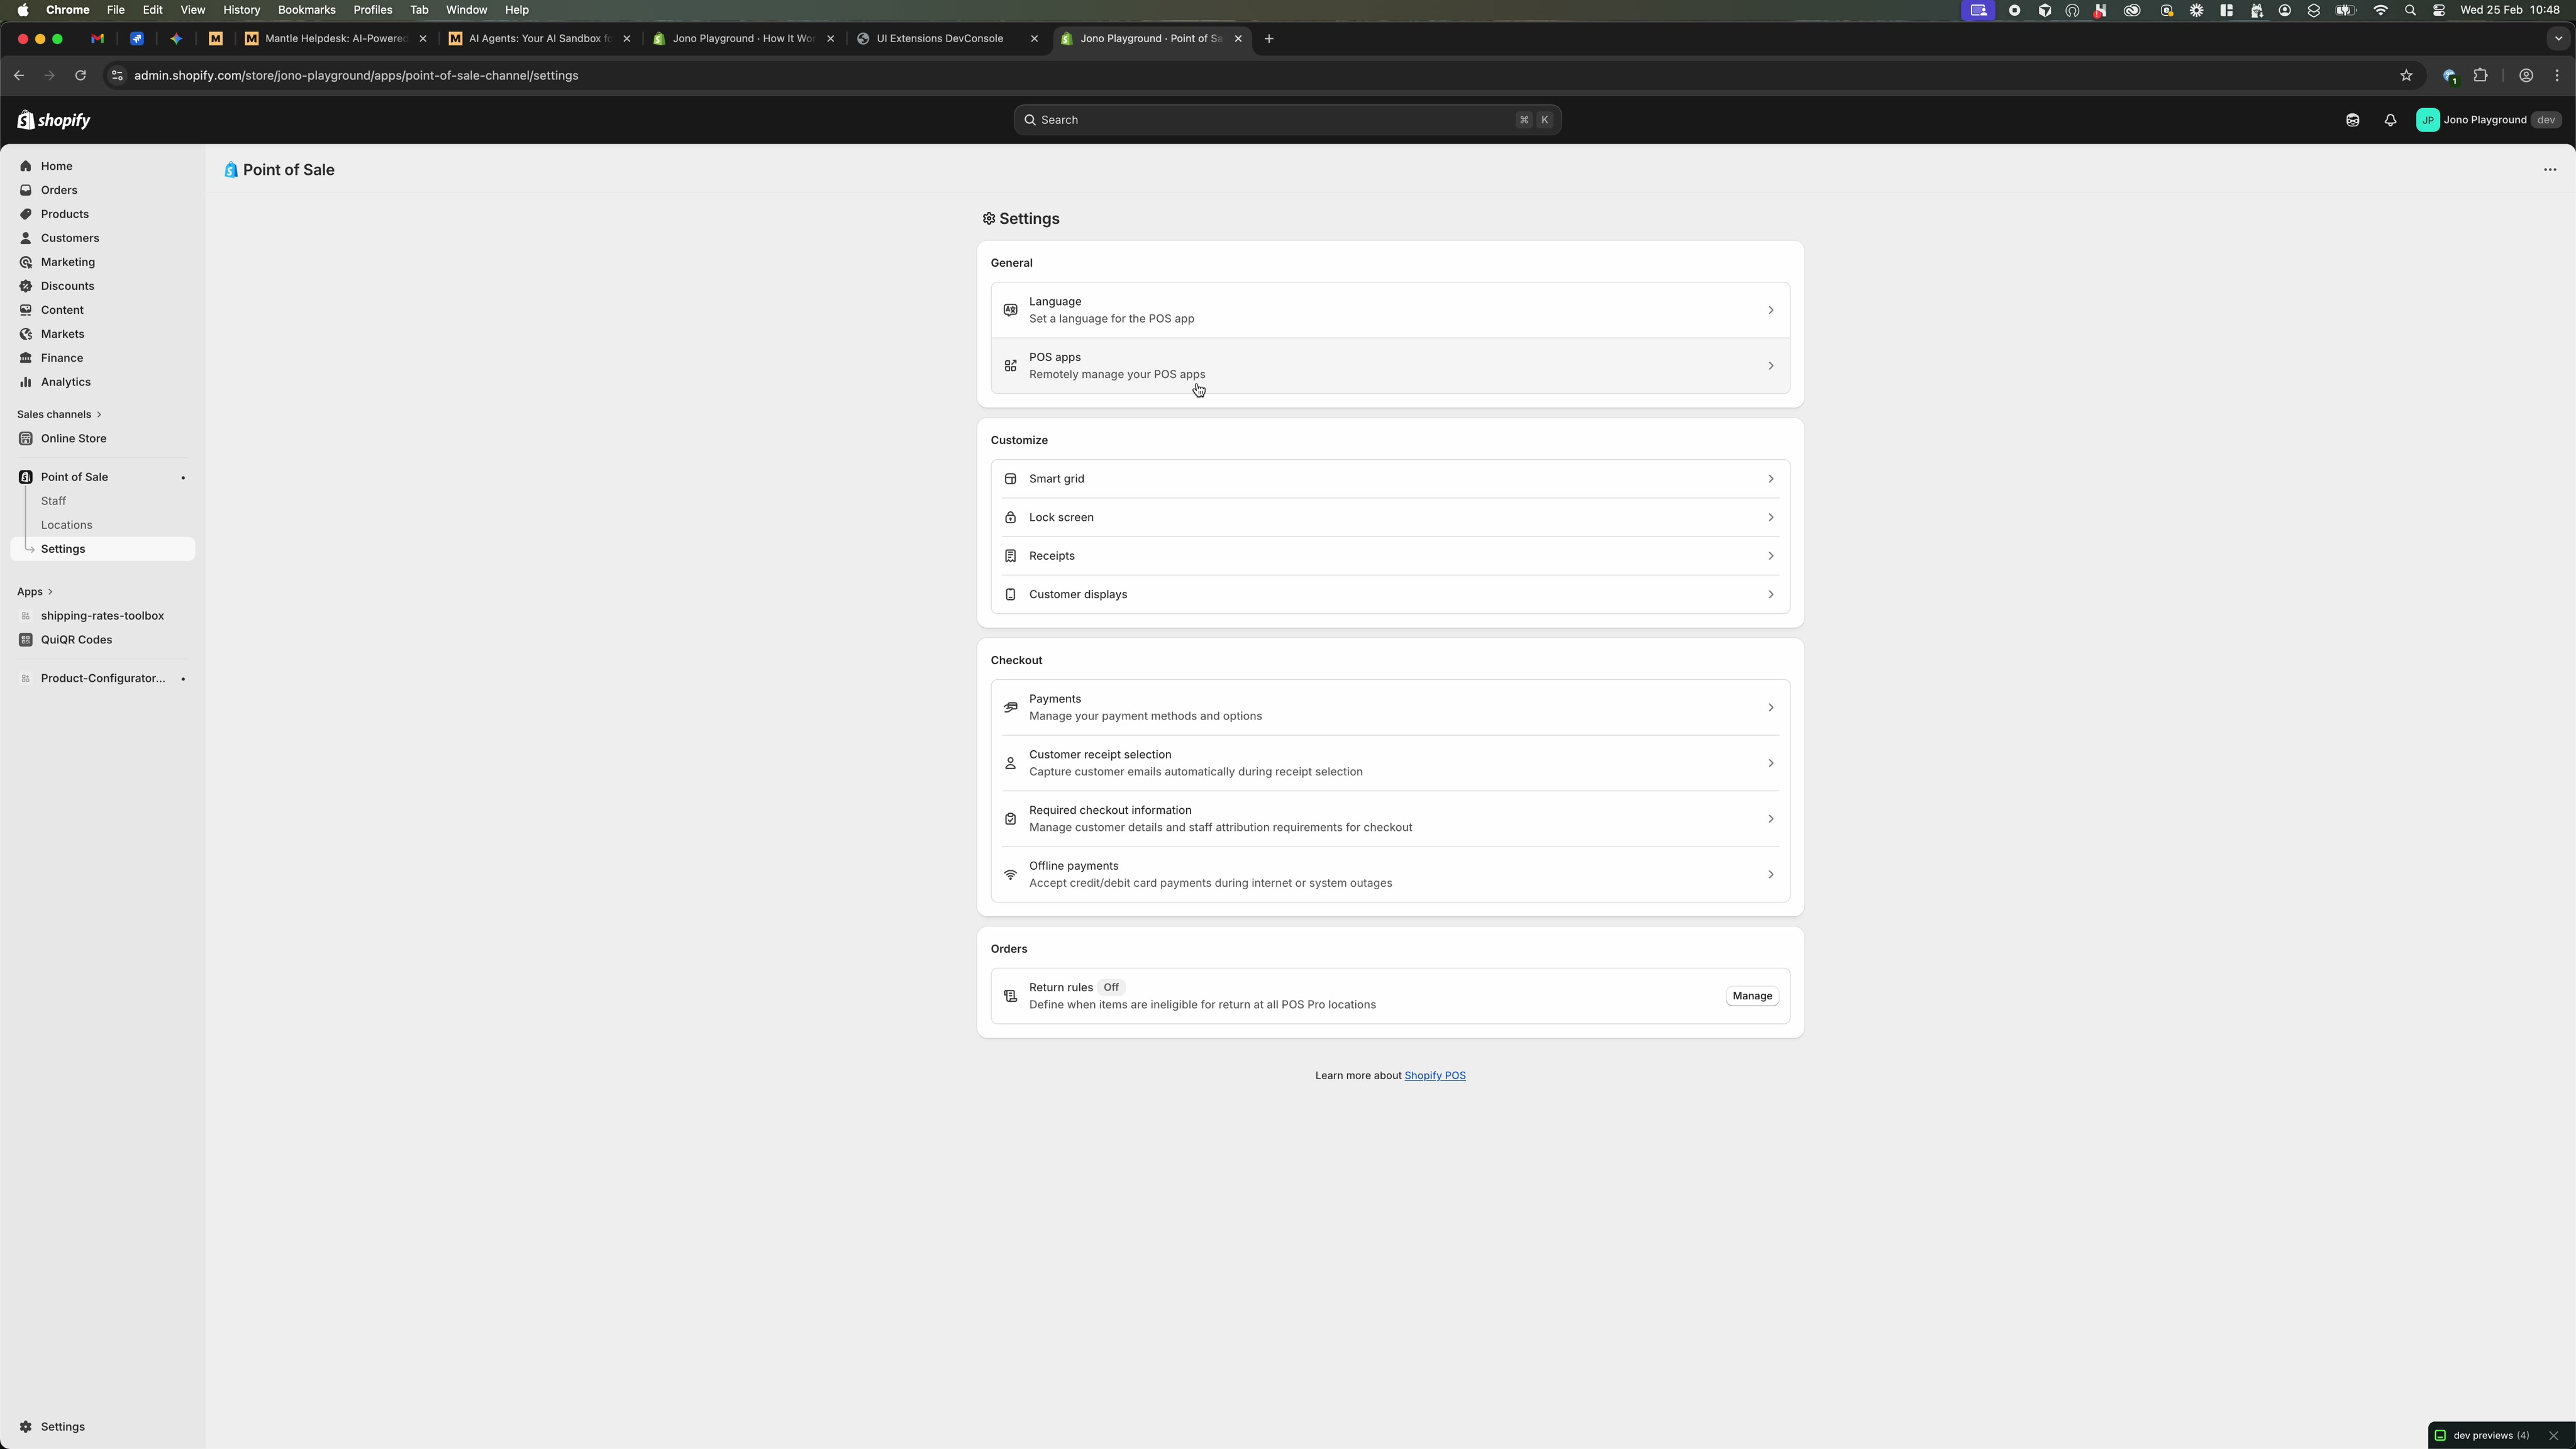Viewport: 2576px width, 1449px height.
Task: Click the Analytics chart icon
Action: [x=26, y=382]
